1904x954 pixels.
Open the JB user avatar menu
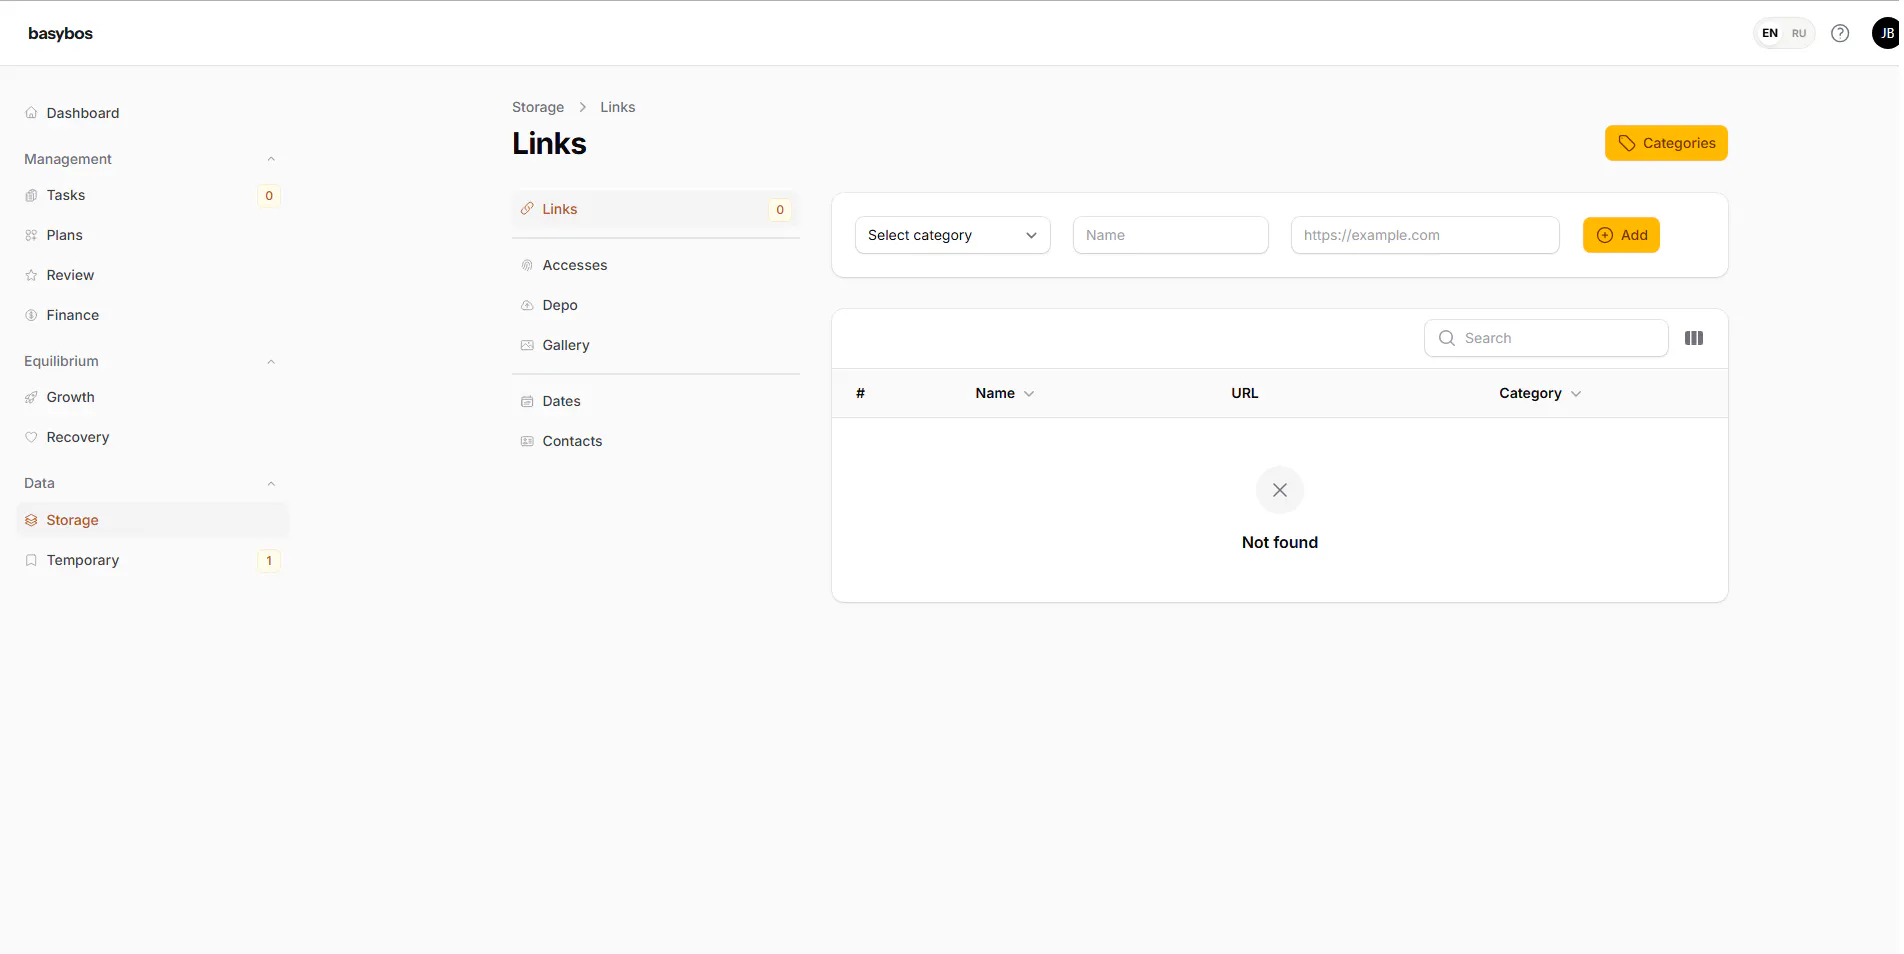(1886, 33)
